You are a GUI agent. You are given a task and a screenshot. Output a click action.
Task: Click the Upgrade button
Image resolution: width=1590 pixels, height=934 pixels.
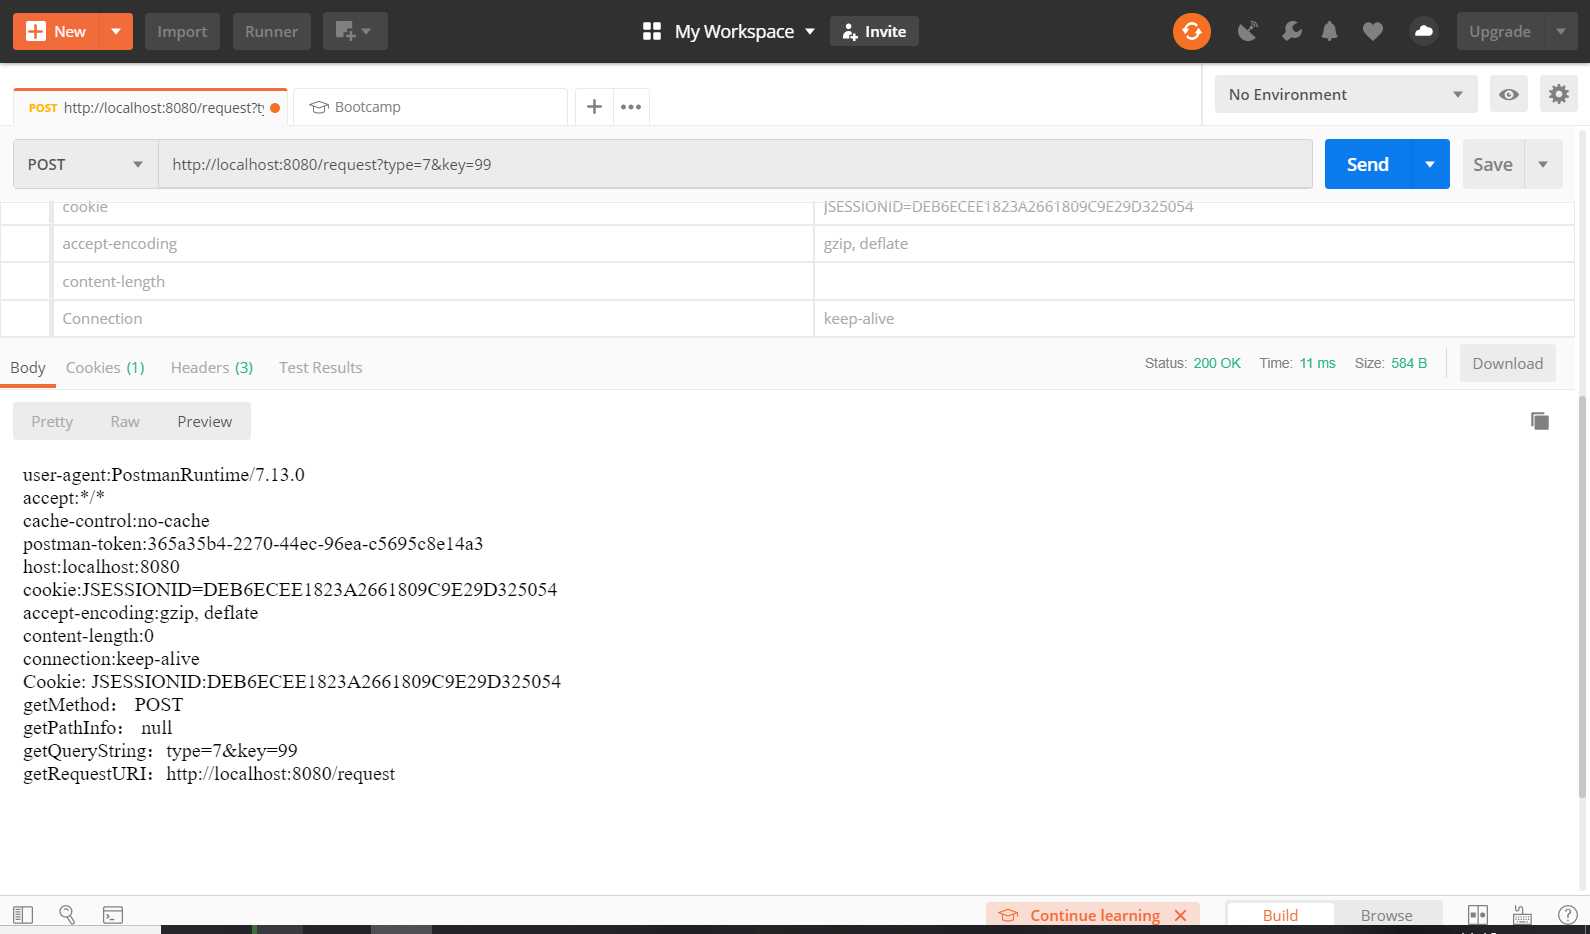[1500, 31]
